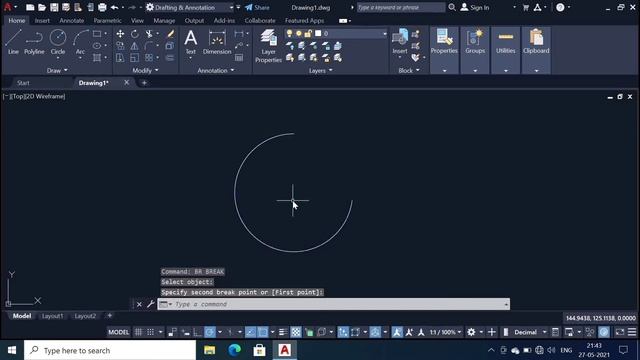Click the Sign In button
The height and width of the screenshot is (360, 640).
pos(475,7)
